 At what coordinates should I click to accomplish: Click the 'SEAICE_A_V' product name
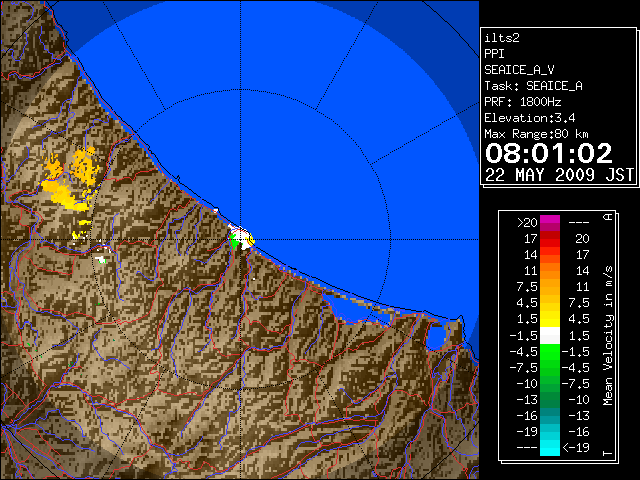pos(519,70)
